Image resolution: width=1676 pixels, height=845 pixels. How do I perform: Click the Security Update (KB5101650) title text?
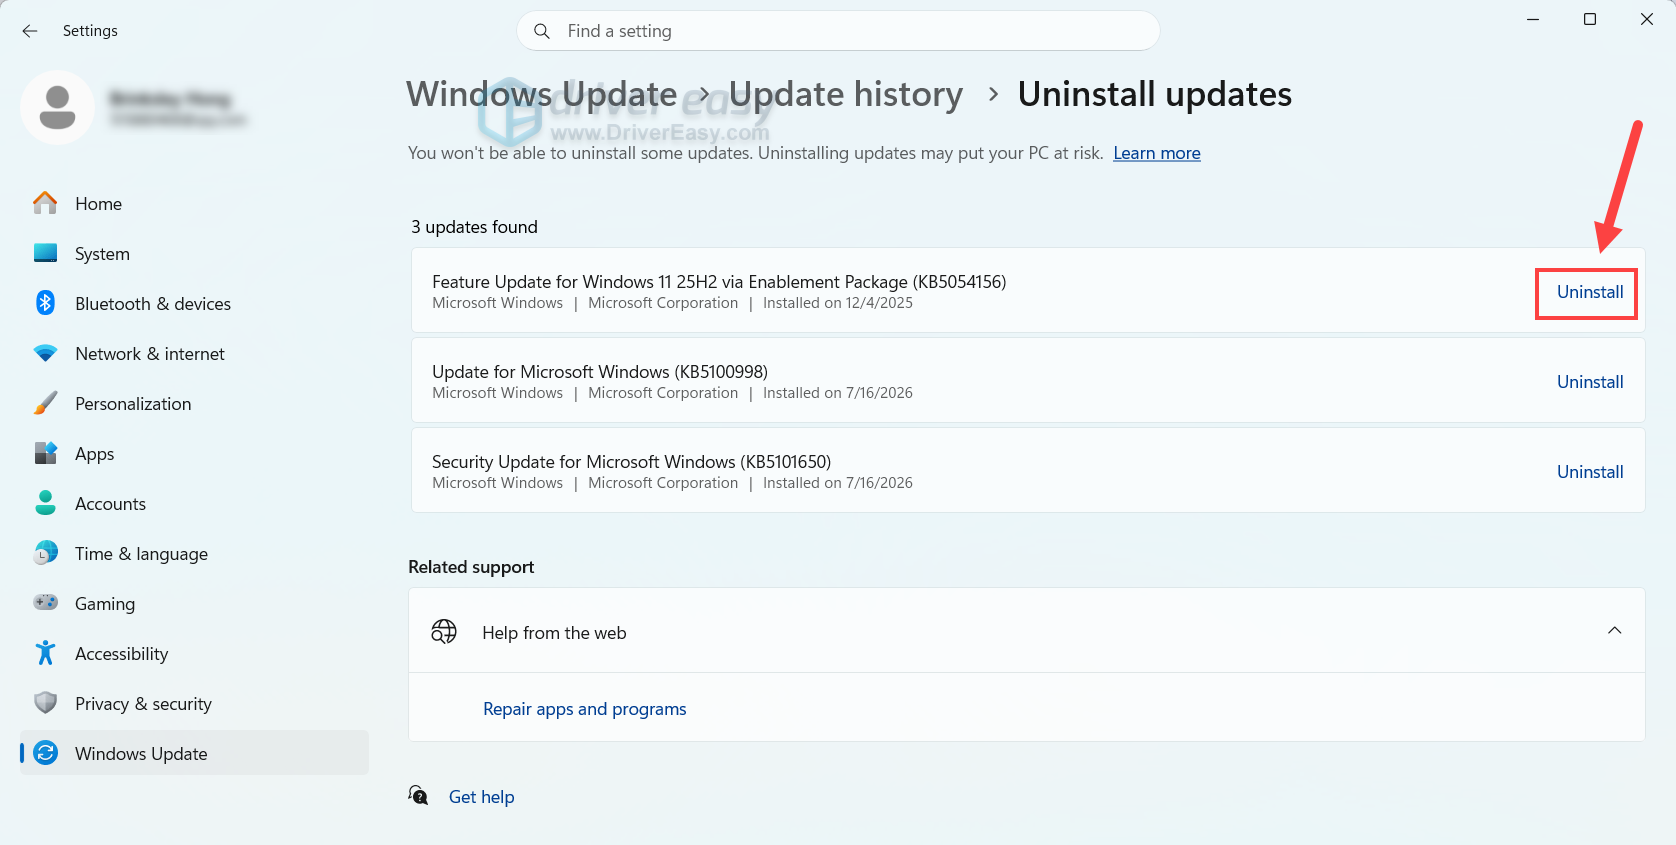[x=631, y=462]
